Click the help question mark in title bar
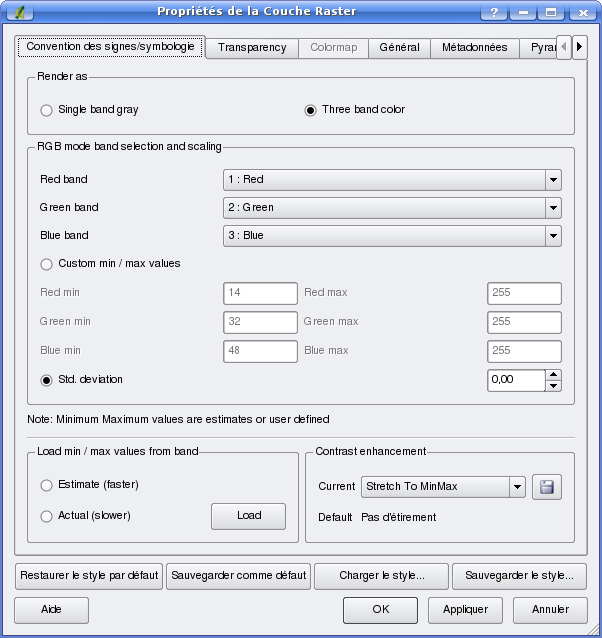The width and height of the screenshot is (602, 638). pos(494,12)
